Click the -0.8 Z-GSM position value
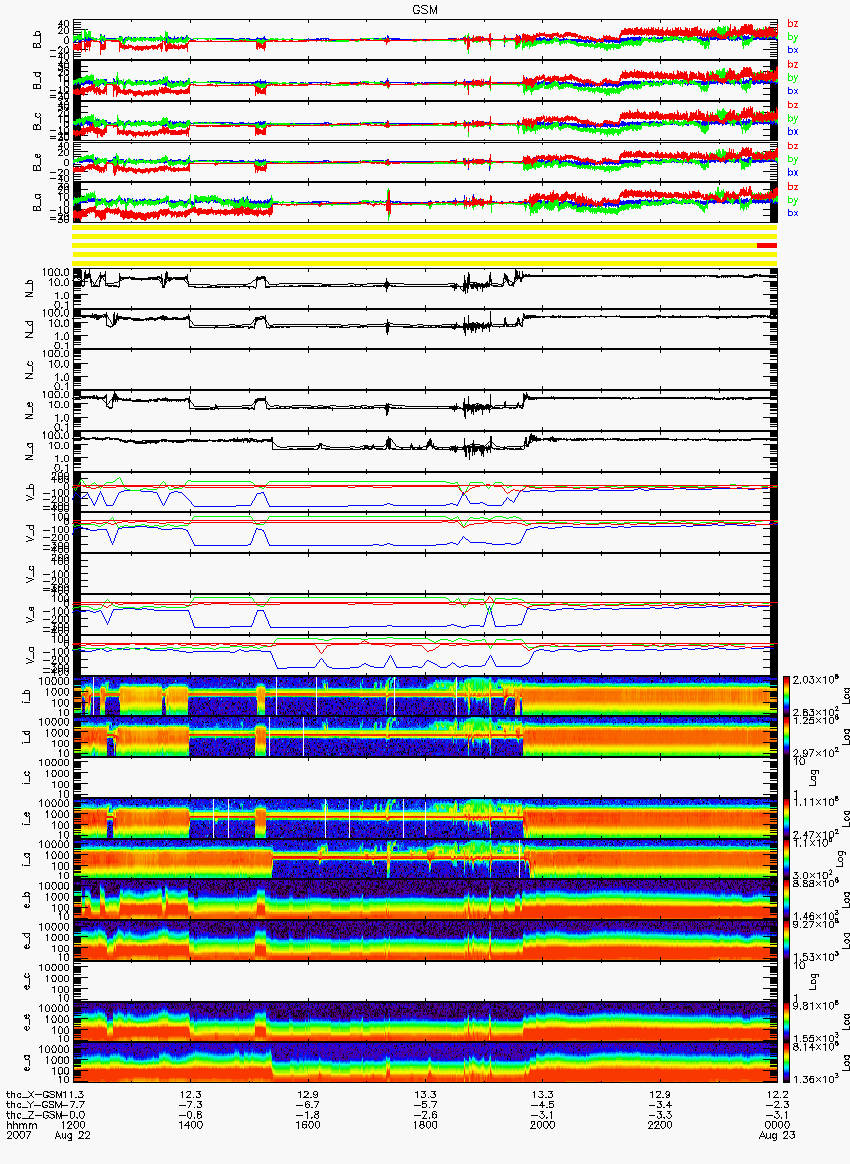Screen dimensions: 850x1164 (191, 1115)
